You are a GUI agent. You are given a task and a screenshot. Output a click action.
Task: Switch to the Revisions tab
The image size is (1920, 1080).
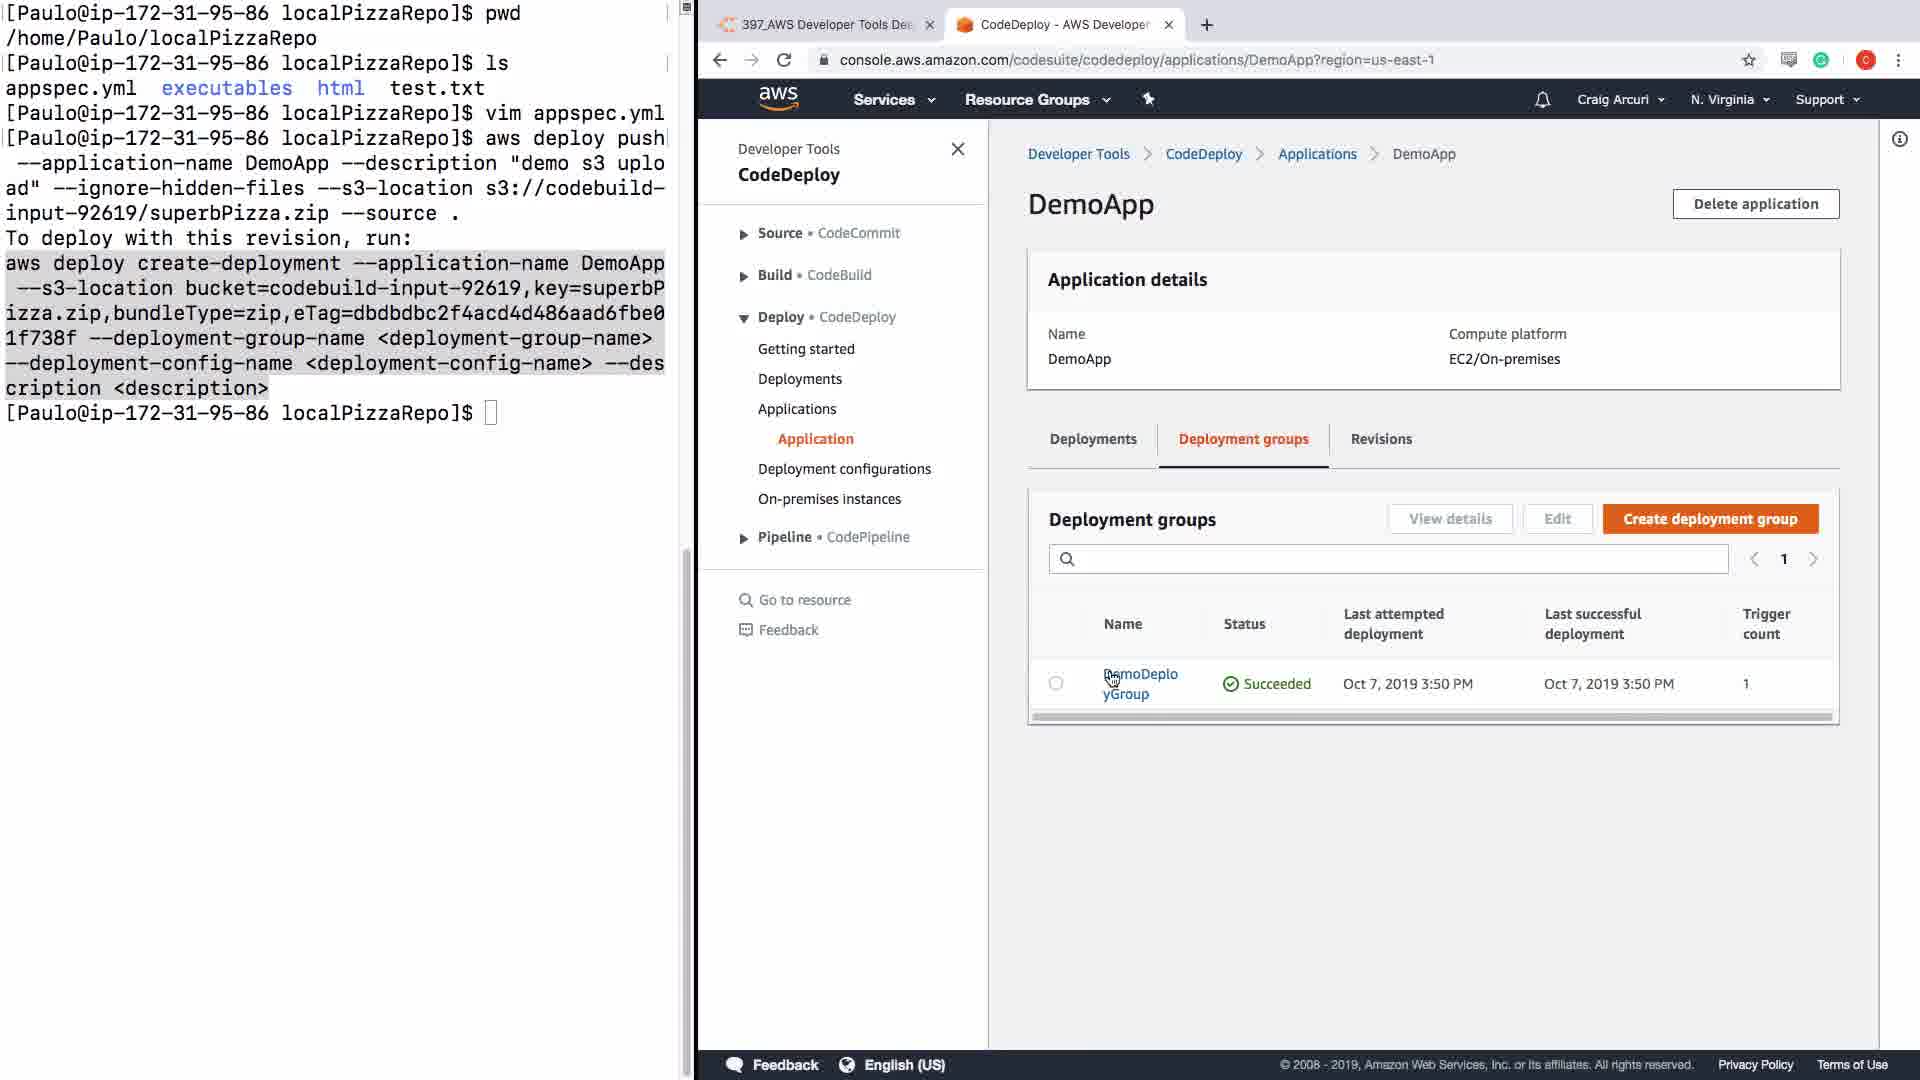click(1381, 439)
